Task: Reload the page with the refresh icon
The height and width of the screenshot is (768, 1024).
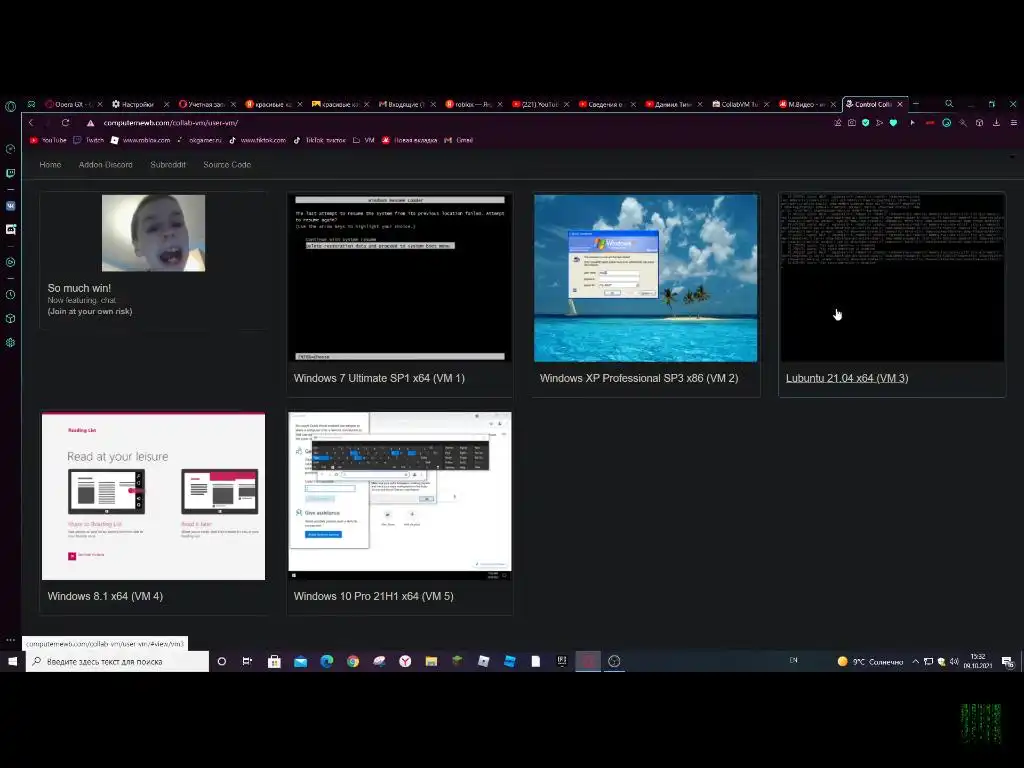Action: tap(65, 123)
